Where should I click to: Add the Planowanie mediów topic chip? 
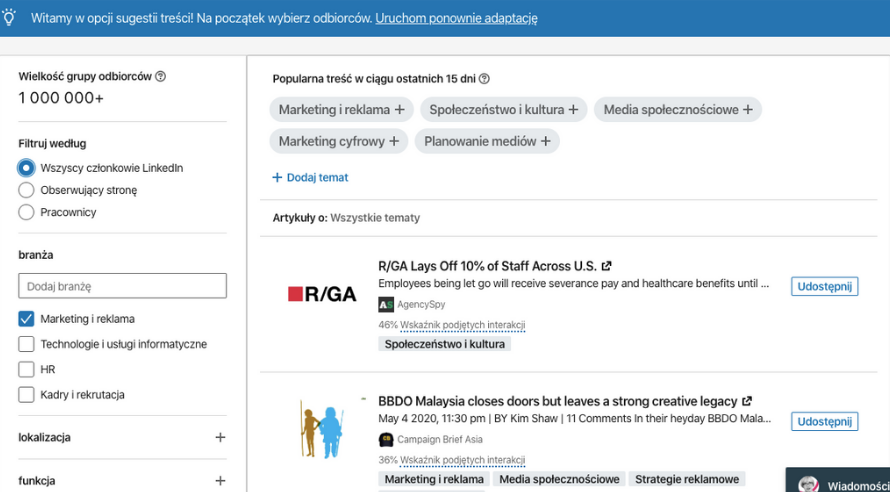[487, 141]
